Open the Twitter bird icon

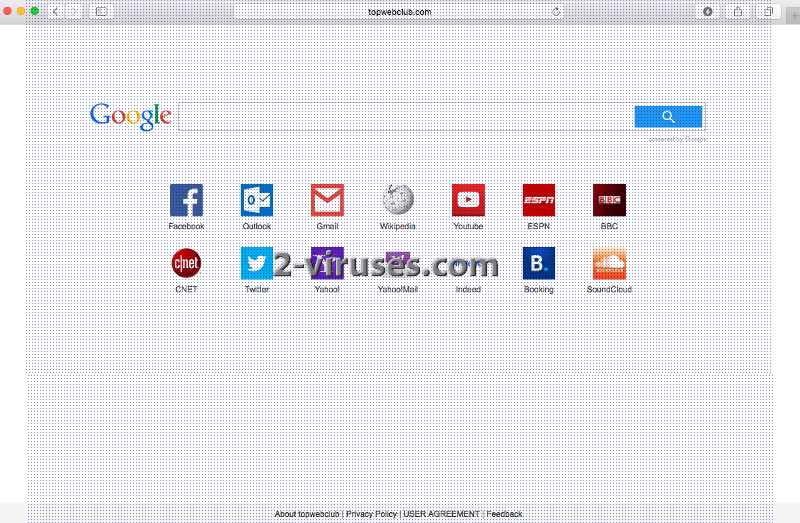[257, 263]
